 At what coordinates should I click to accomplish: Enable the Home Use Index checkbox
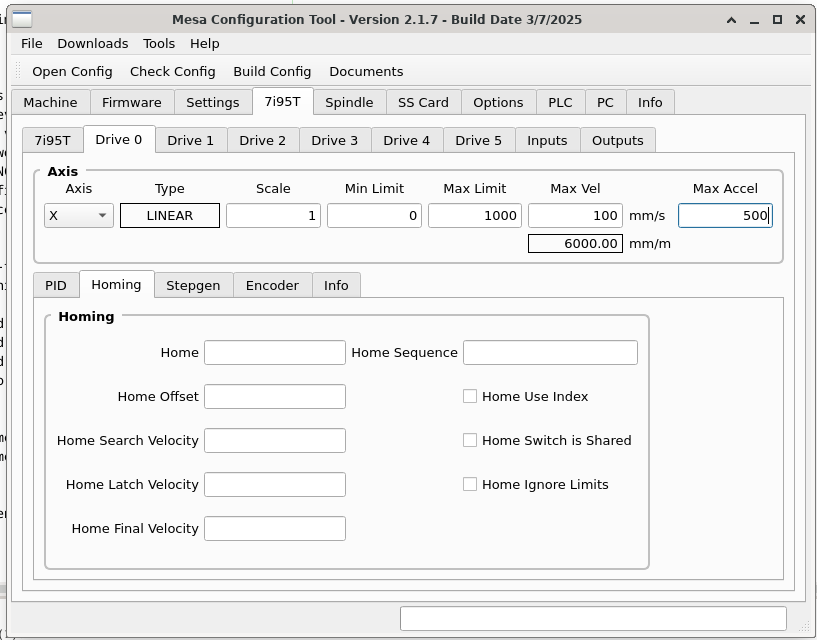click(x=470, y=396)
